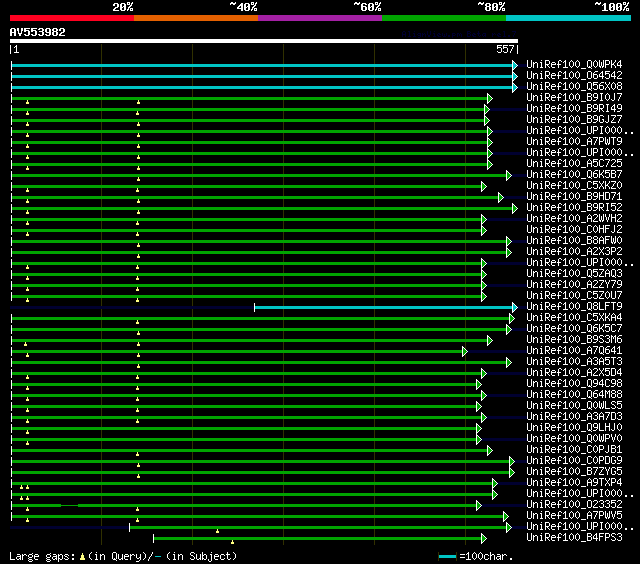
Task: Click the AV553982 query name label
Action: [38, 32]
